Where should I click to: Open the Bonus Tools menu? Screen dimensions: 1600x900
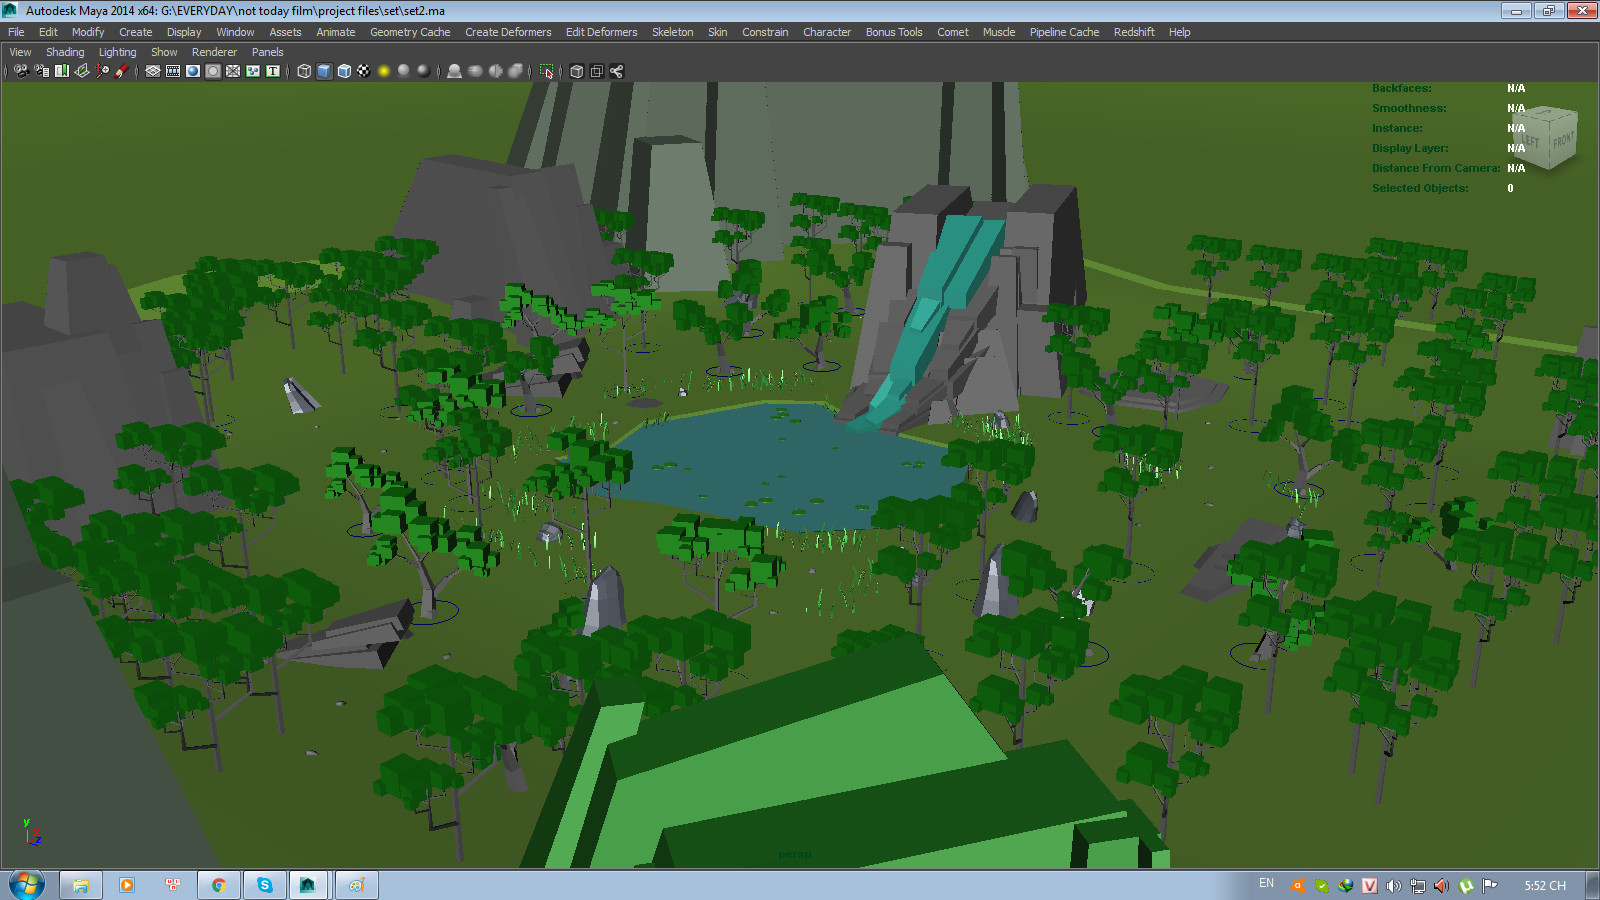[893, 31]
